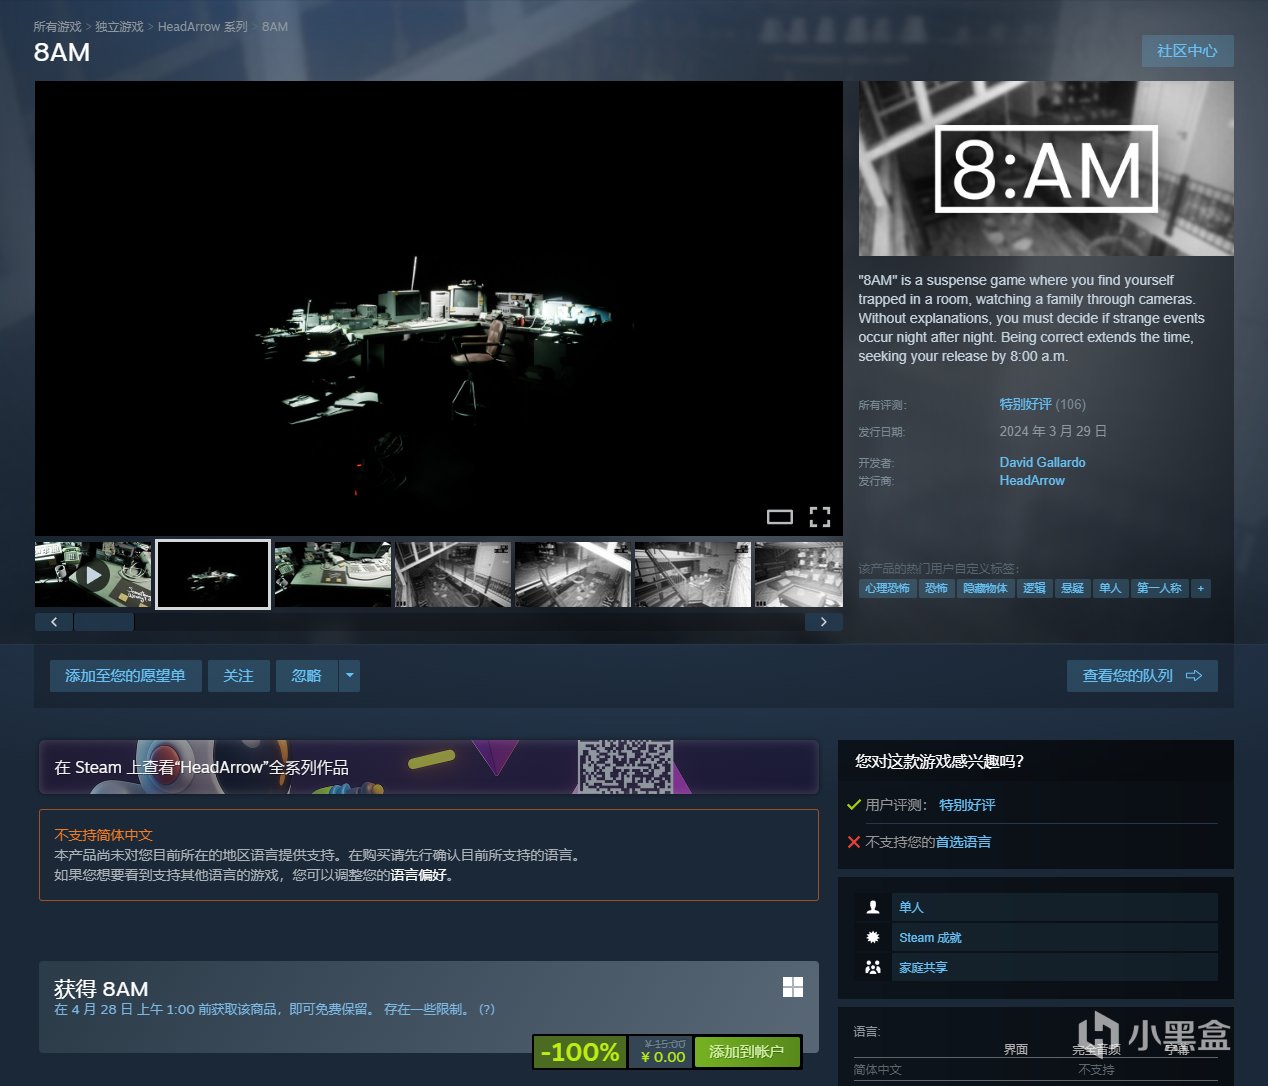The image size is (1268, 1086).
Task: Click the (?) help link about restrictions
Action: (487, 1009)
